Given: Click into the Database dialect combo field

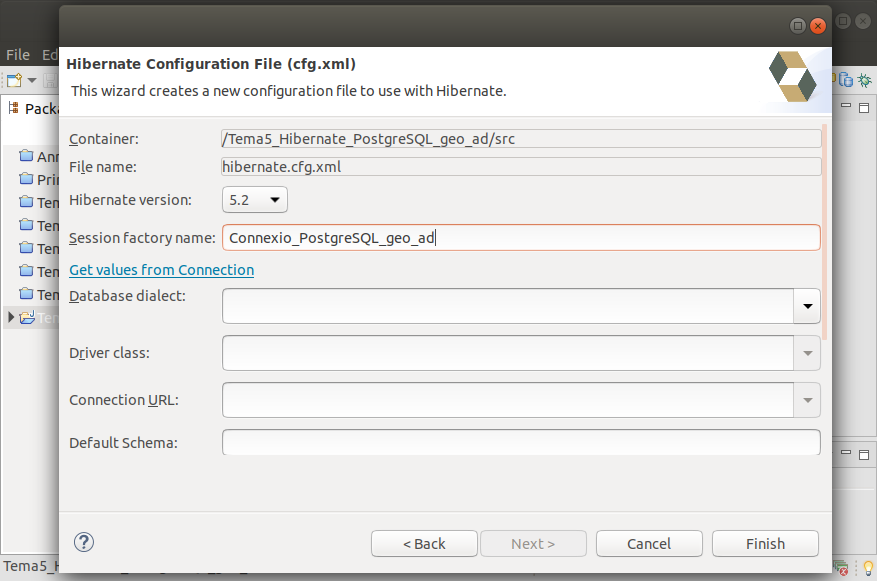Looking at the screenshot, I should click(x=508, y=306).
